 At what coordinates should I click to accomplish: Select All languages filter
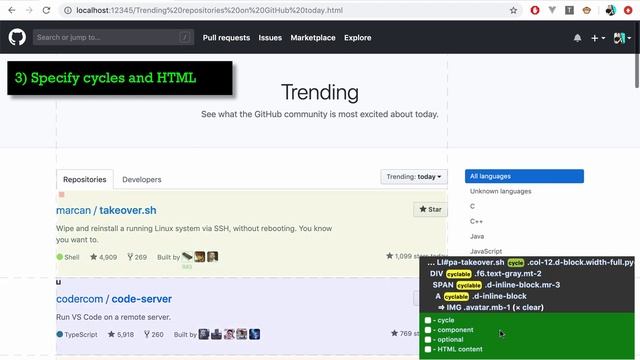click(x=524, y=176)
